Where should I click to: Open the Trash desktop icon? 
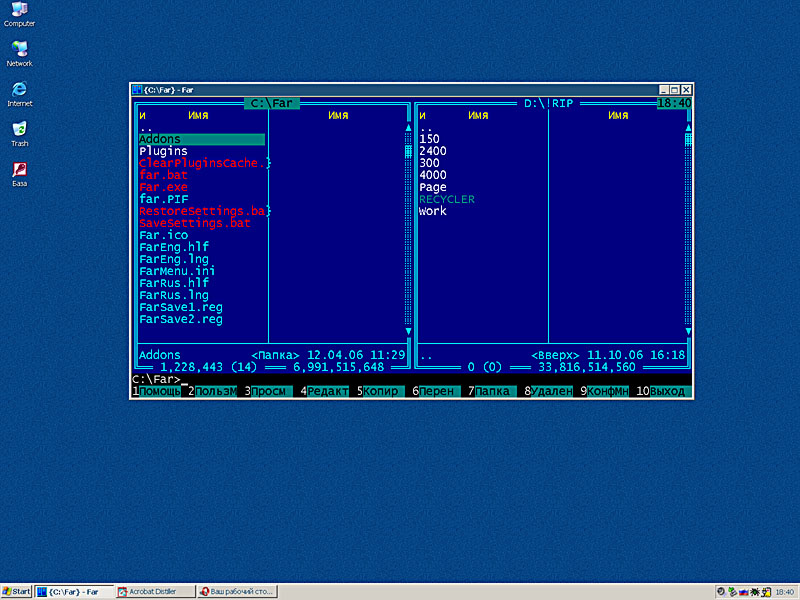click(19, 134)
